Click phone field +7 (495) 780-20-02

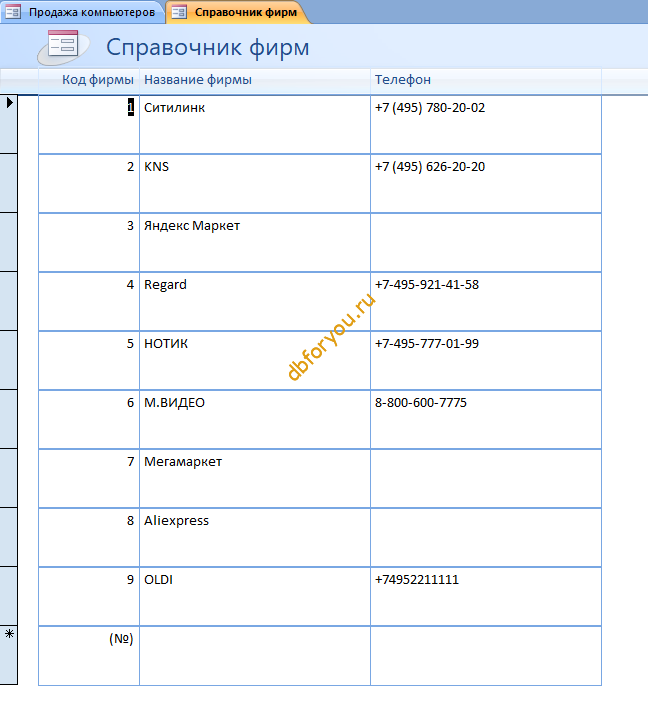coord(486,124)
